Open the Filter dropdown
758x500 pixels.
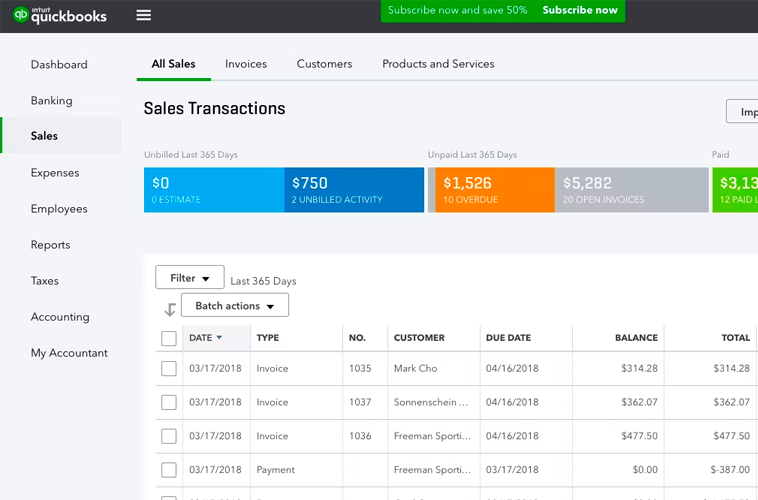(190, 278)
